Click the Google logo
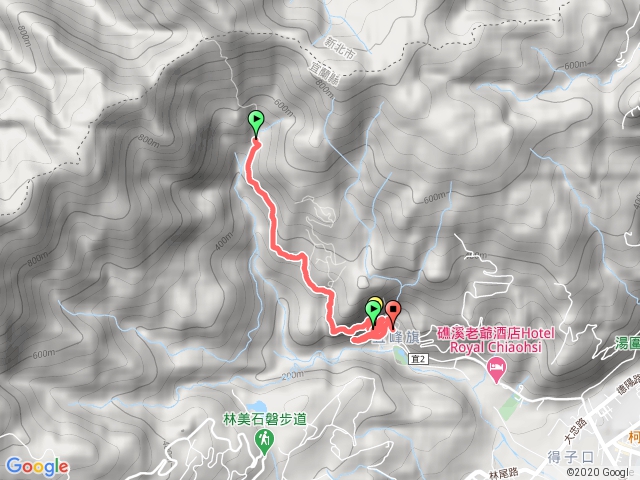The height and width of the screenshot is (480, 640). click(x=38, y=467)
